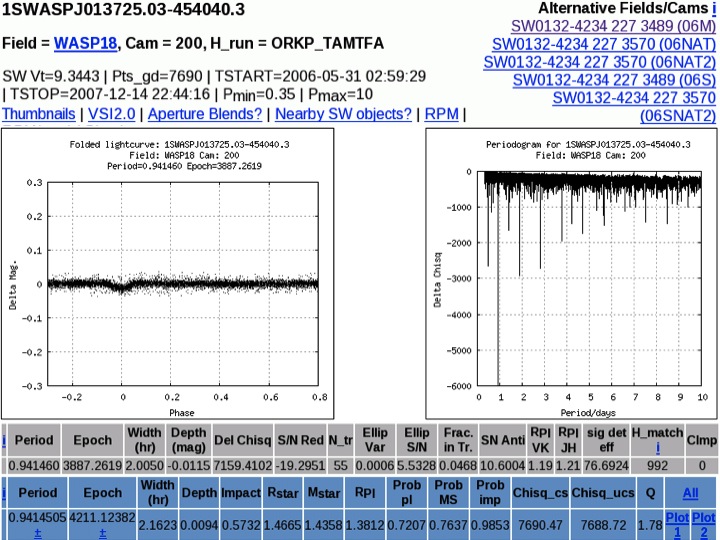
Task: Select alternative field 3570 (06NAT2)
Action: coord(599,62)
